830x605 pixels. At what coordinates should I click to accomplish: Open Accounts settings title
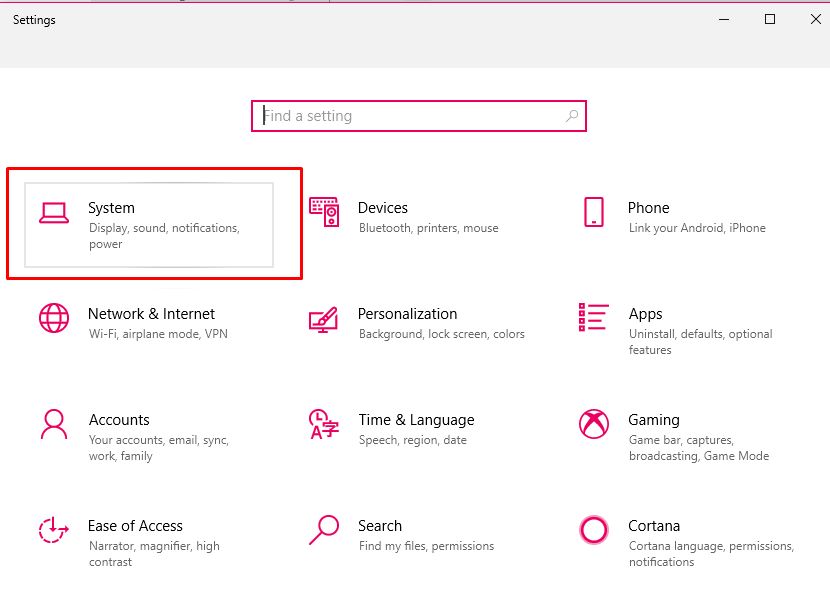[x=119, y=419]
